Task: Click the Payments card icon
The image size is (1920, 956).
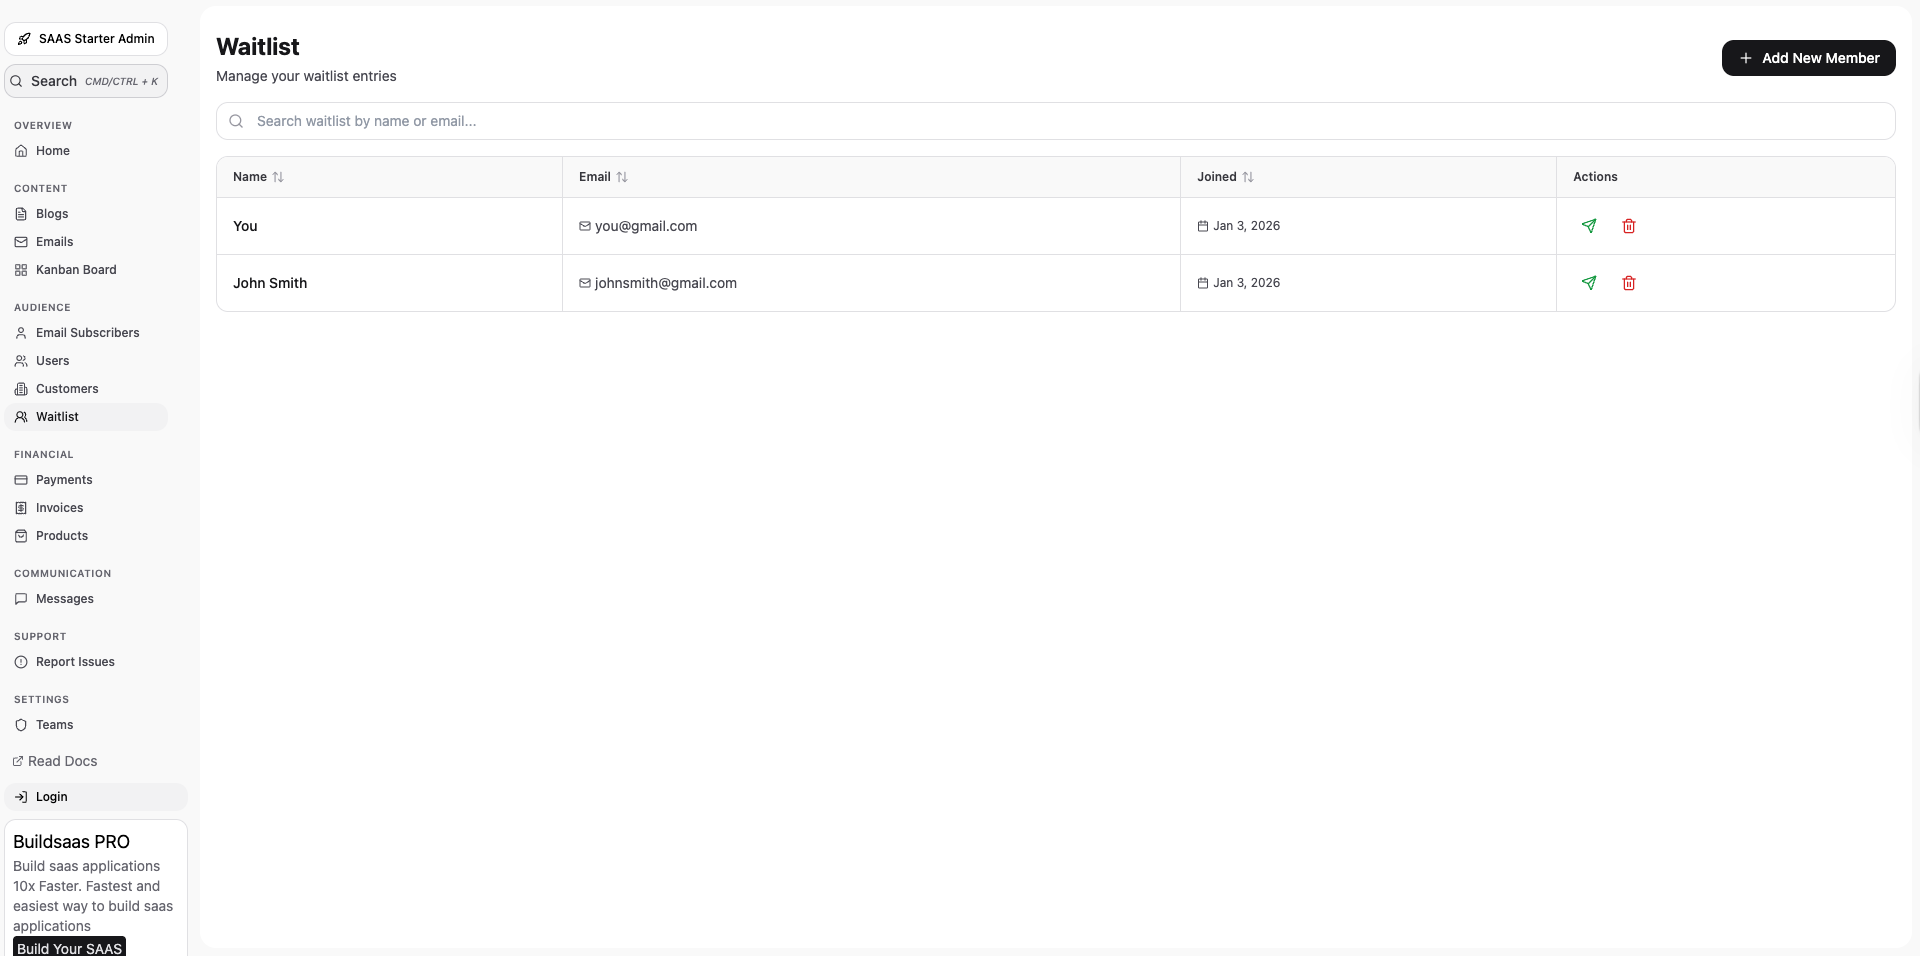Action: pyautogui.click(x=21, y=480)
